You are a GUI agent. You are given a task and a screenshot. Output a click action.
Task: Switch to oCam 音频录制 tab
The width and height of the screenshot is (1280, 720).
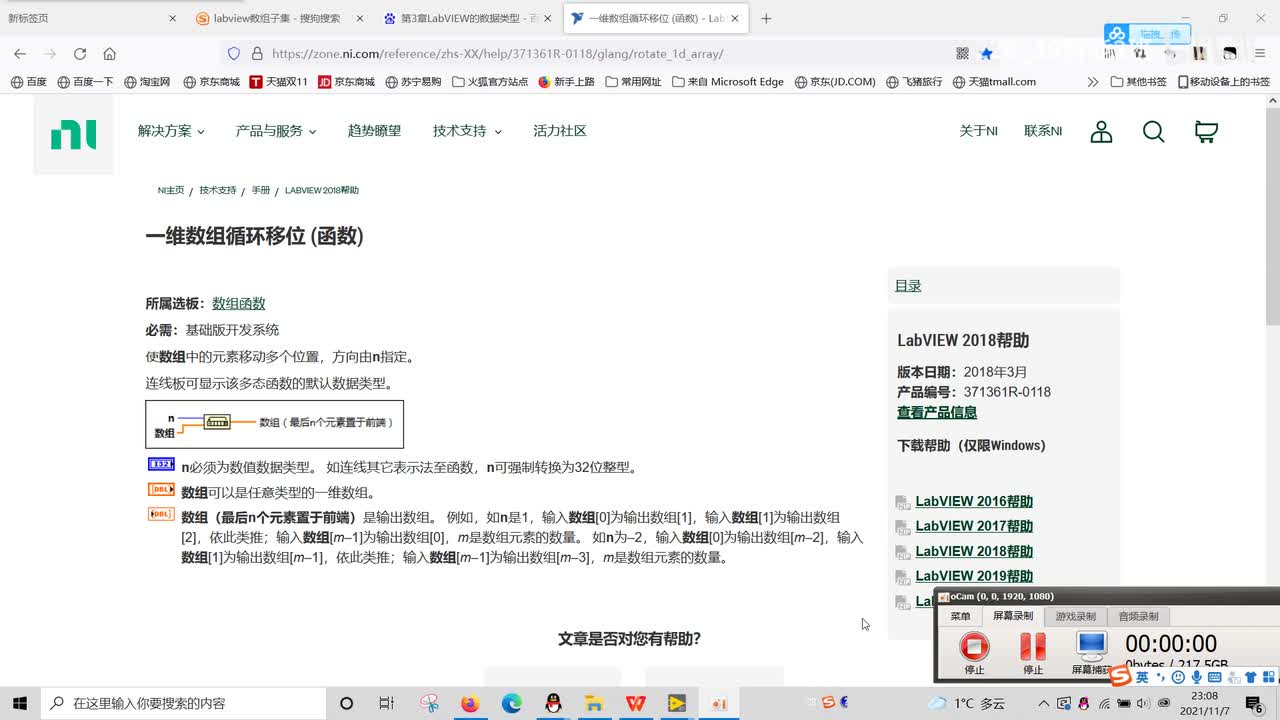pyautogui.click(x=1138, y=616)
